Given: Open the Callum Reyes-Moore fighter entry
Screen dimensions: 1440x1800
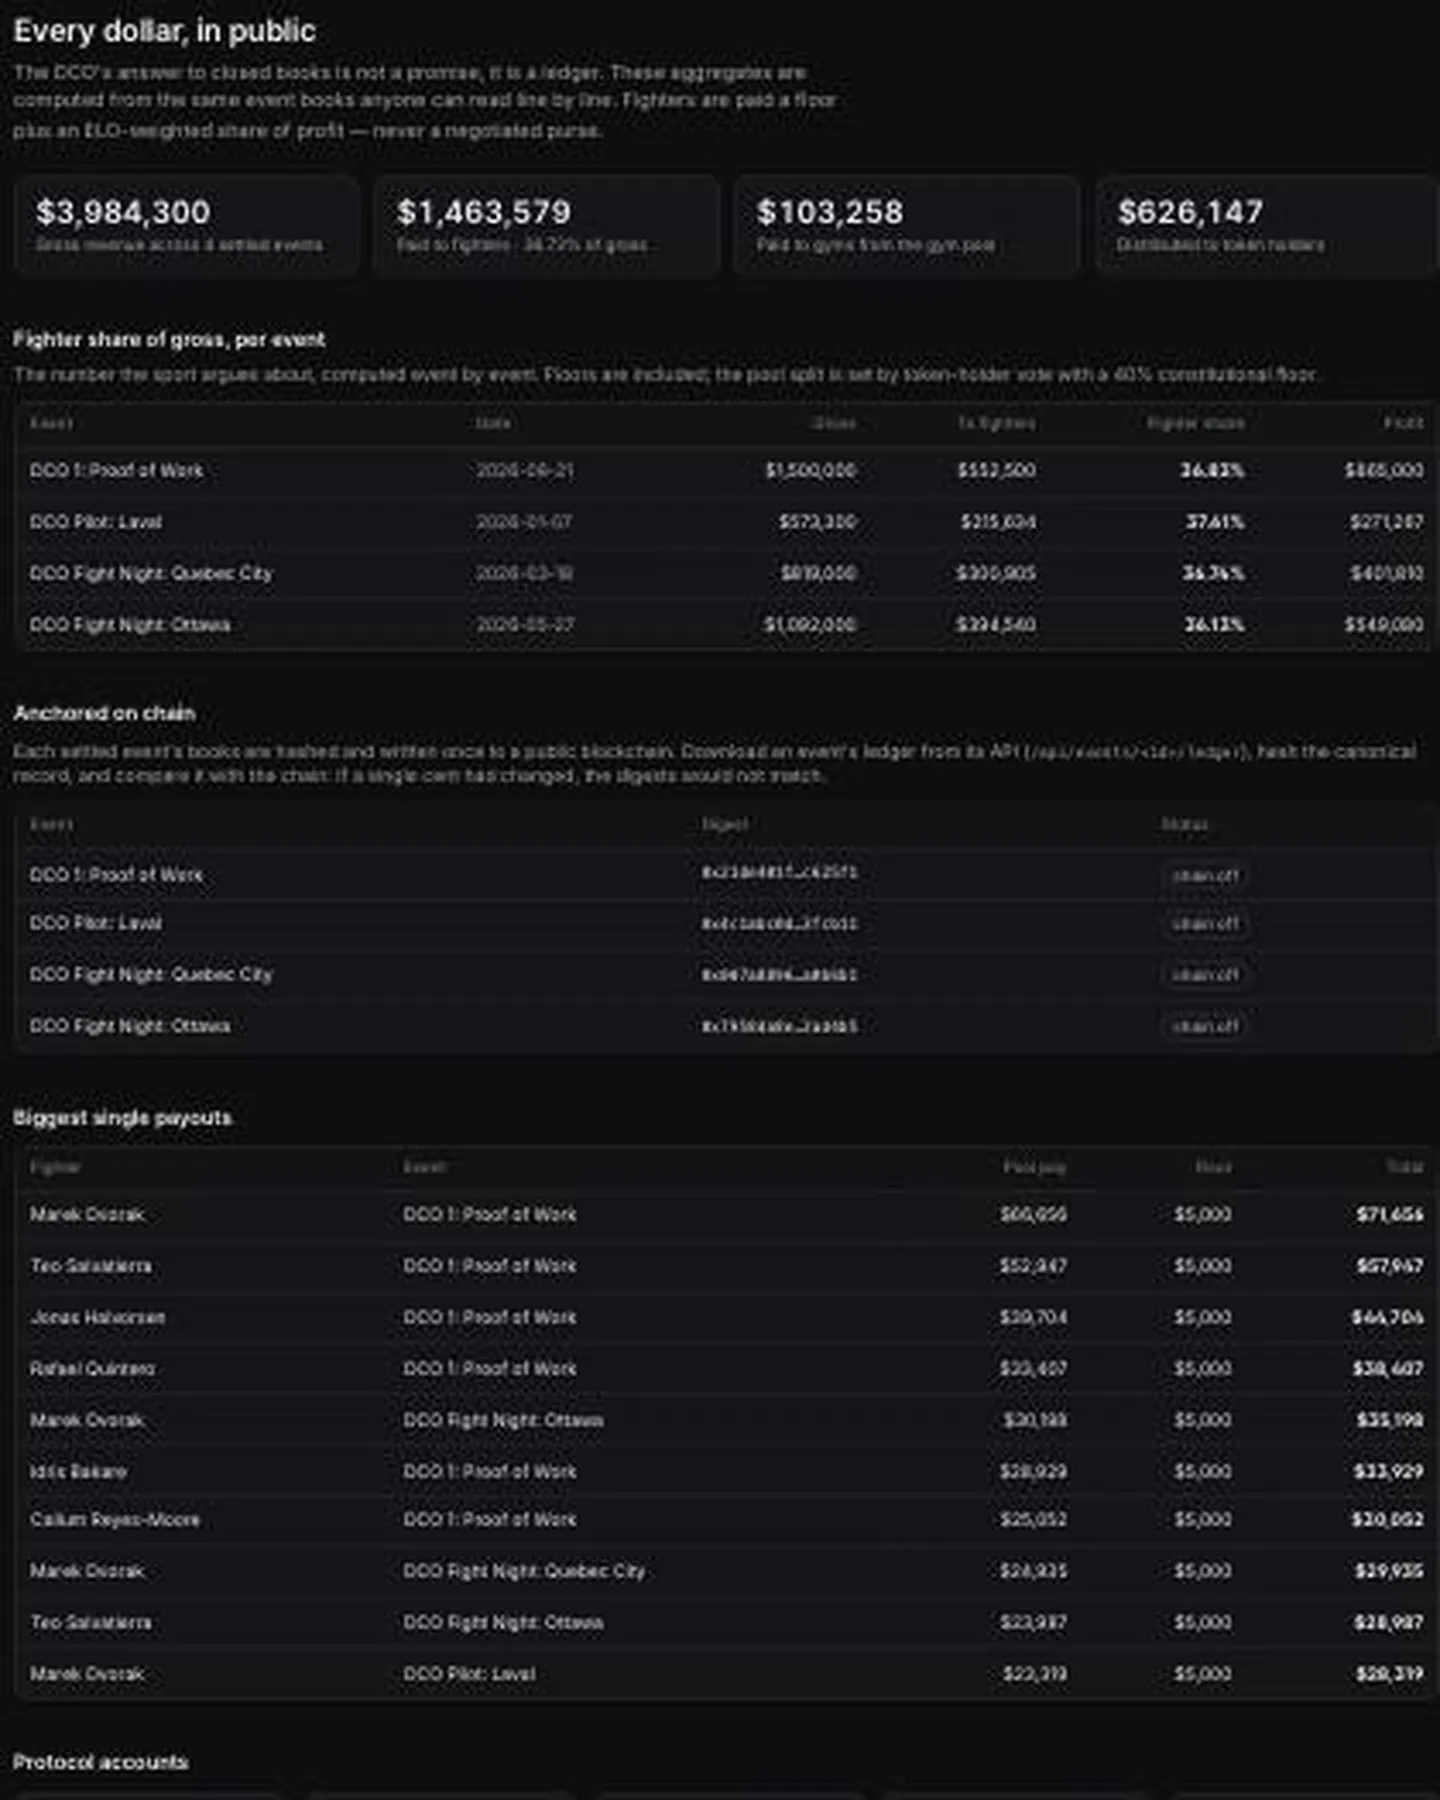Looking at the screenshot, I should pos(115,1520).
